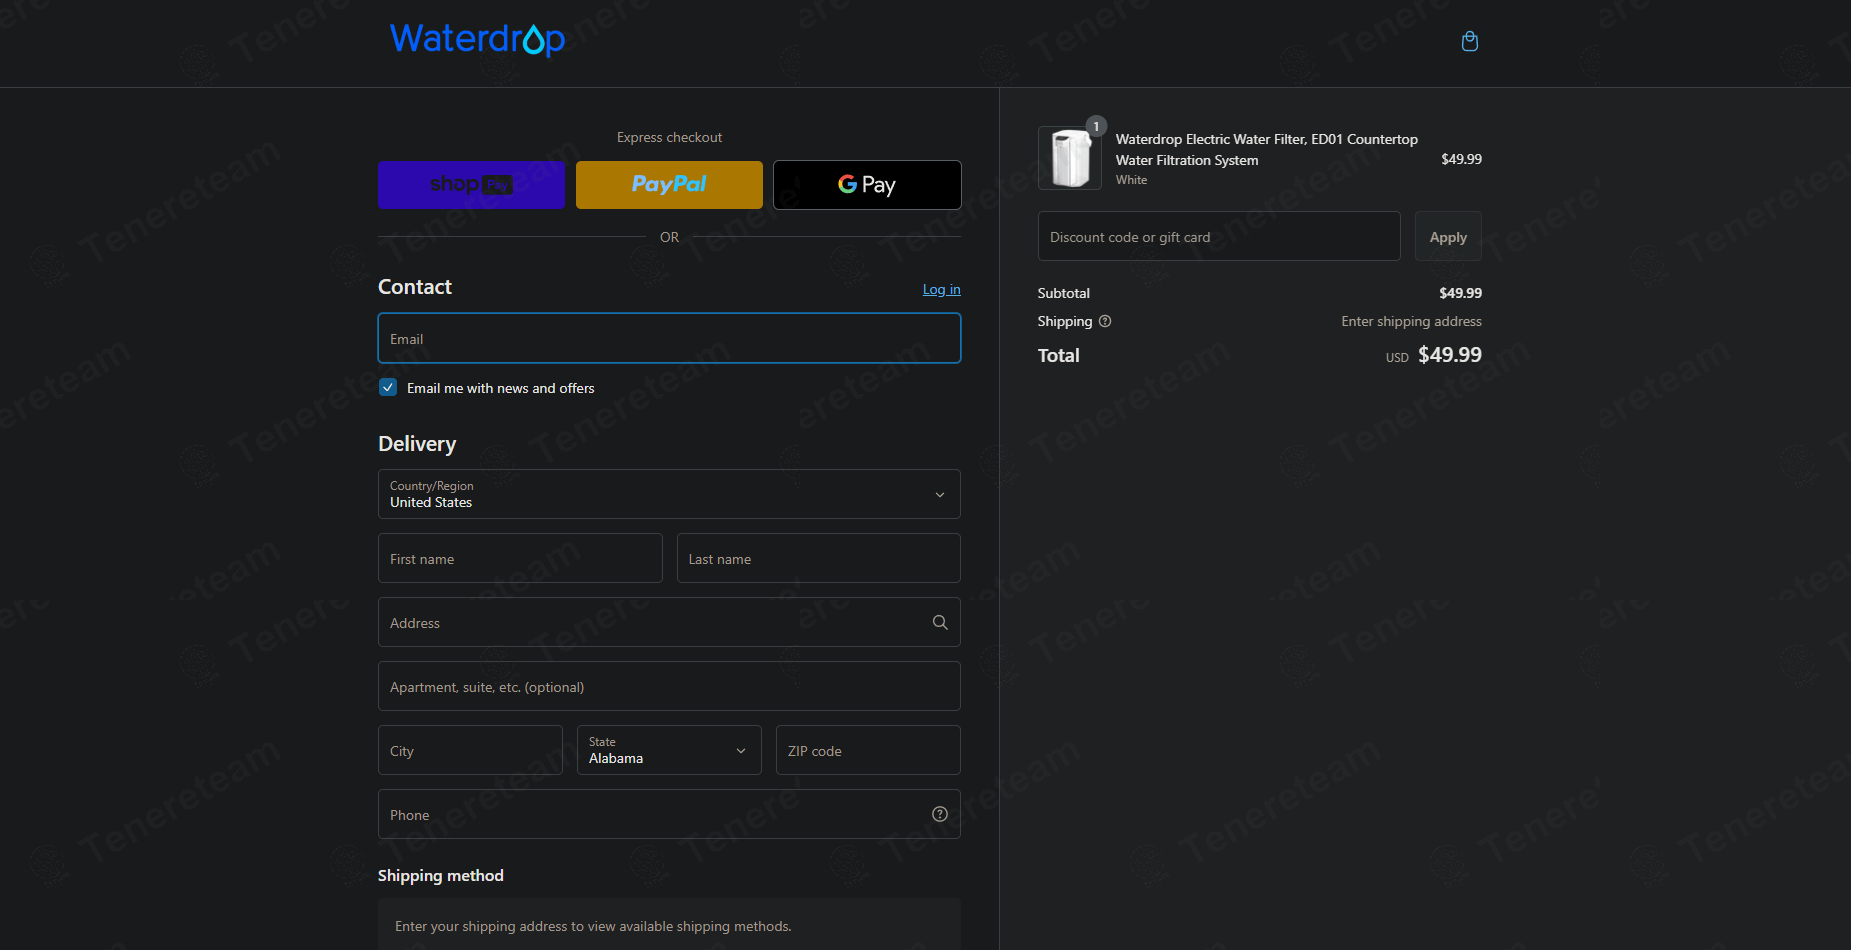Click the Phone input field

click(x=669, y=814)
